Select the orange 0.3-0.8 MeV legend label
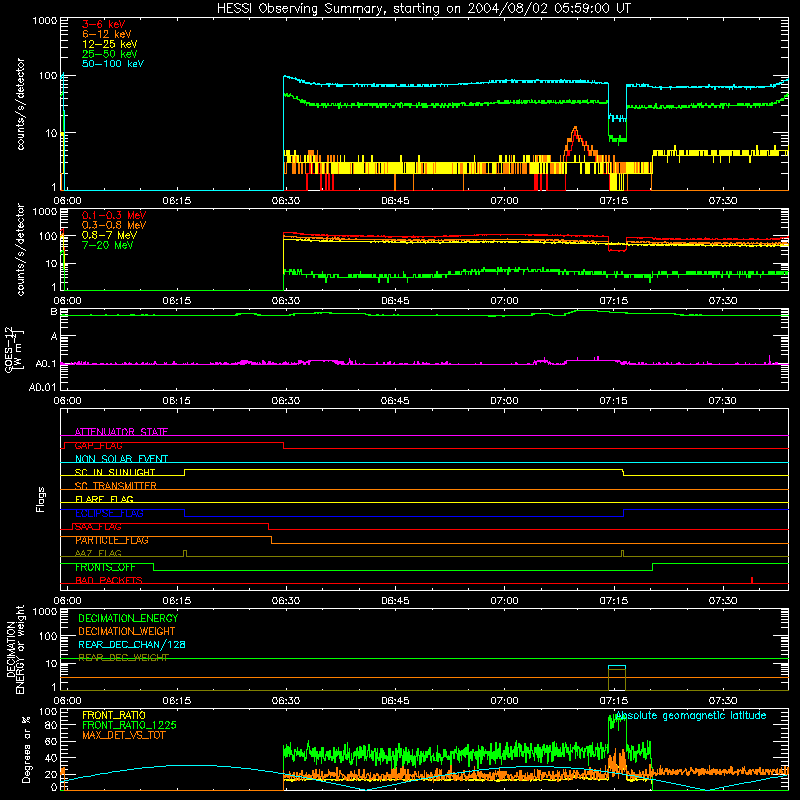This screenshot has height=800, width=800. coord(114,225)
